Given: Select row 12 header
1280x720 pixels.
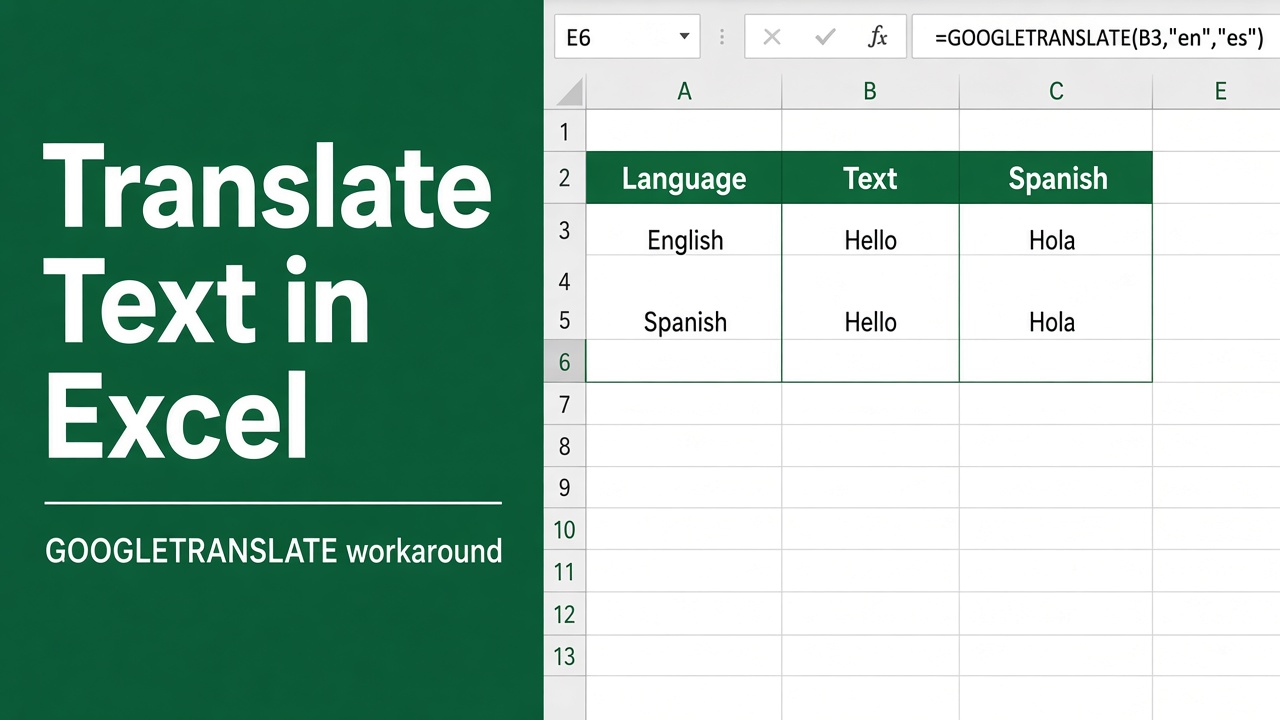Looking at the screenshot, I should pyautogui.click(x=565, y=614).
